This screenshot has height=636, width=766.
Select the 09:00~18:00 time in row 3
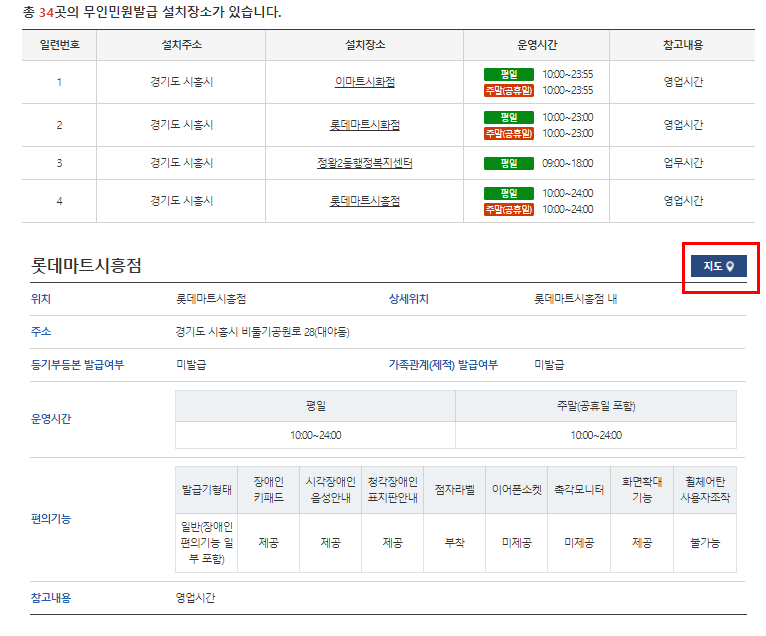[x=568, y=163]
